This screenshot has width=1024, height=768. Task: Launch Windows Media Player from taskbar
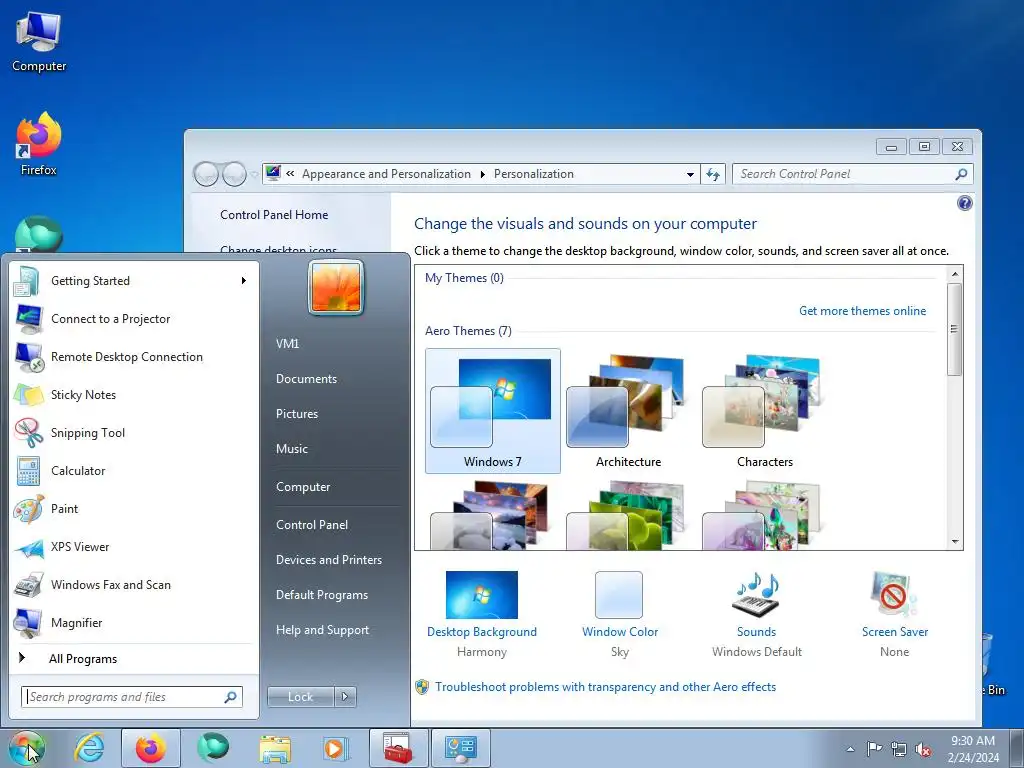pos(337,748)
